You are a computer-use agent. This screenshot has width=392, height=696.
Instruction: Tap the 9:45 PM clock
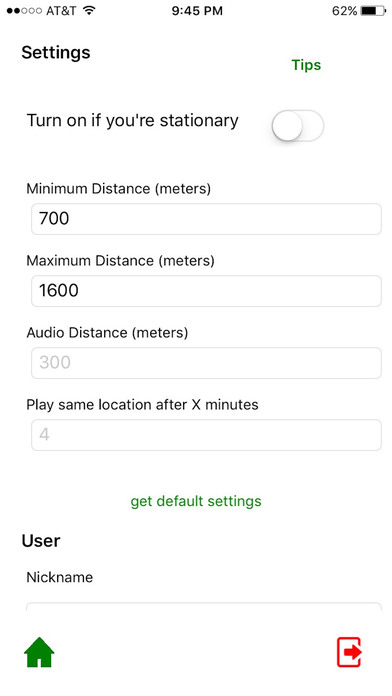(x=197, y=11)
